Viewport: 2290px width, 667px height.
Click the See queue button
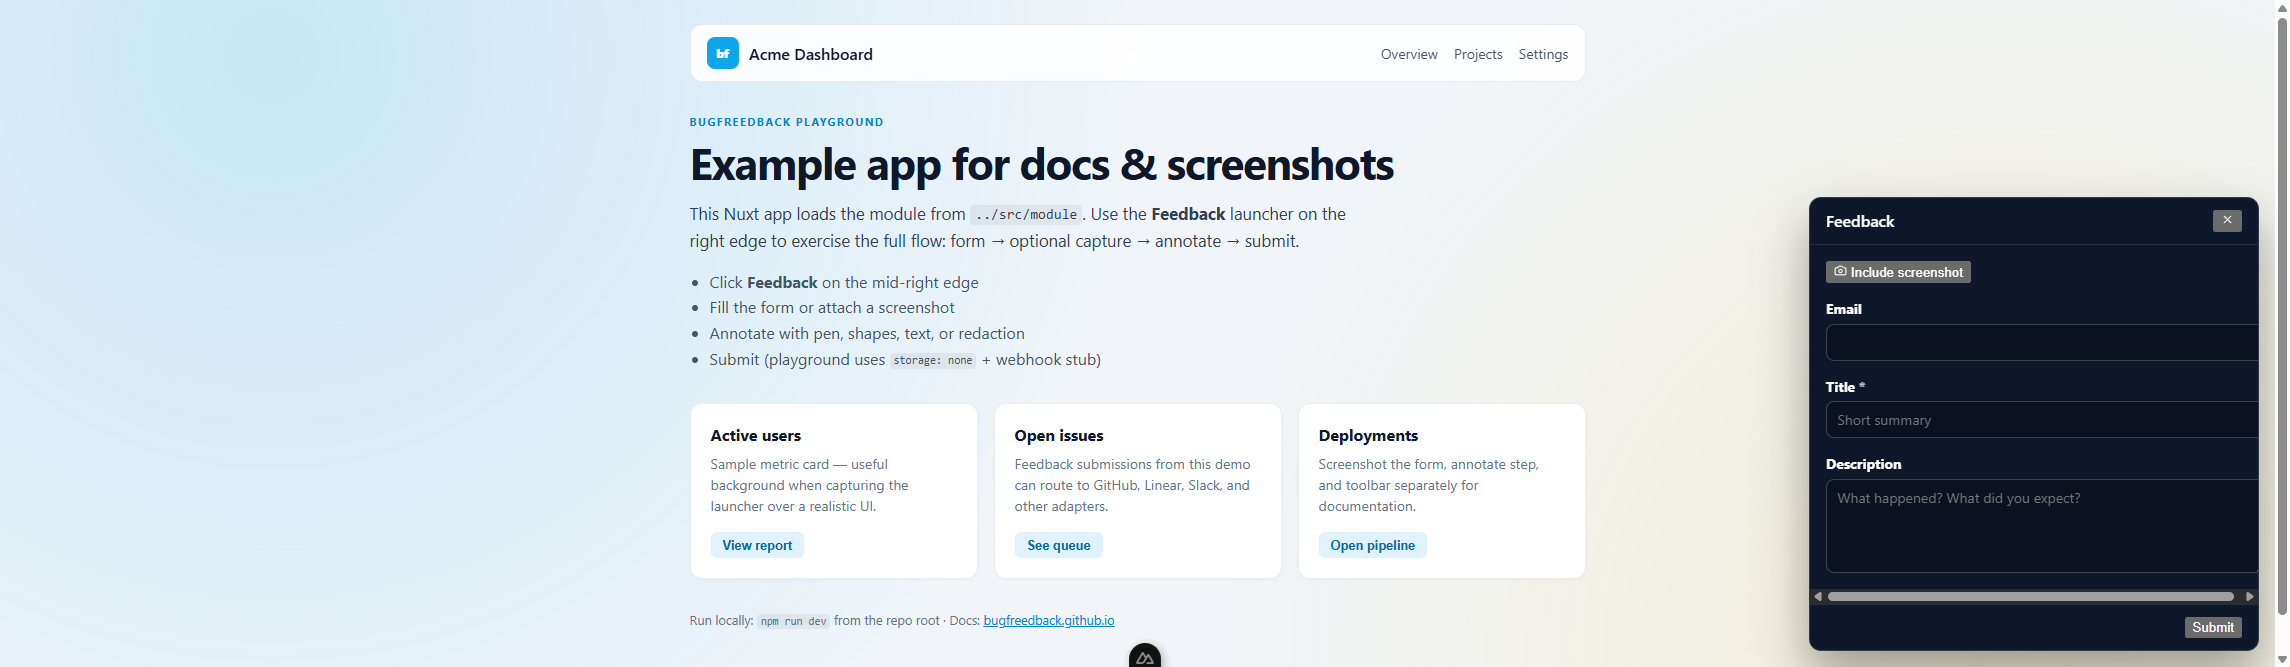coord(1058,545)
